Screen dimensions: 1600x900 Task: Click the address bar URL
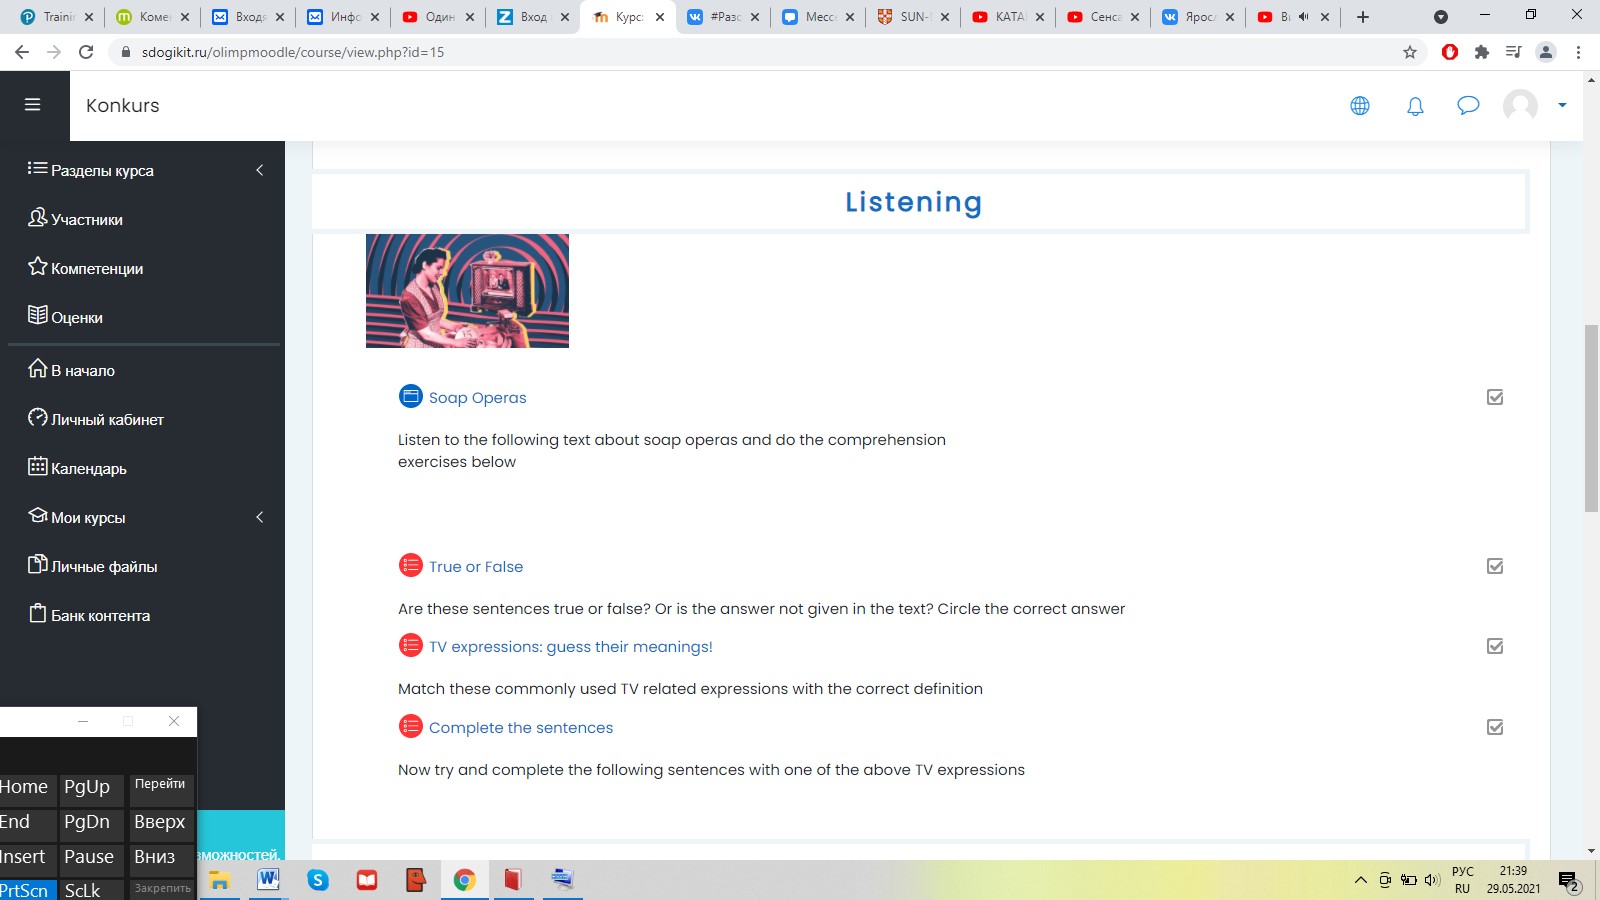point(293,52)
